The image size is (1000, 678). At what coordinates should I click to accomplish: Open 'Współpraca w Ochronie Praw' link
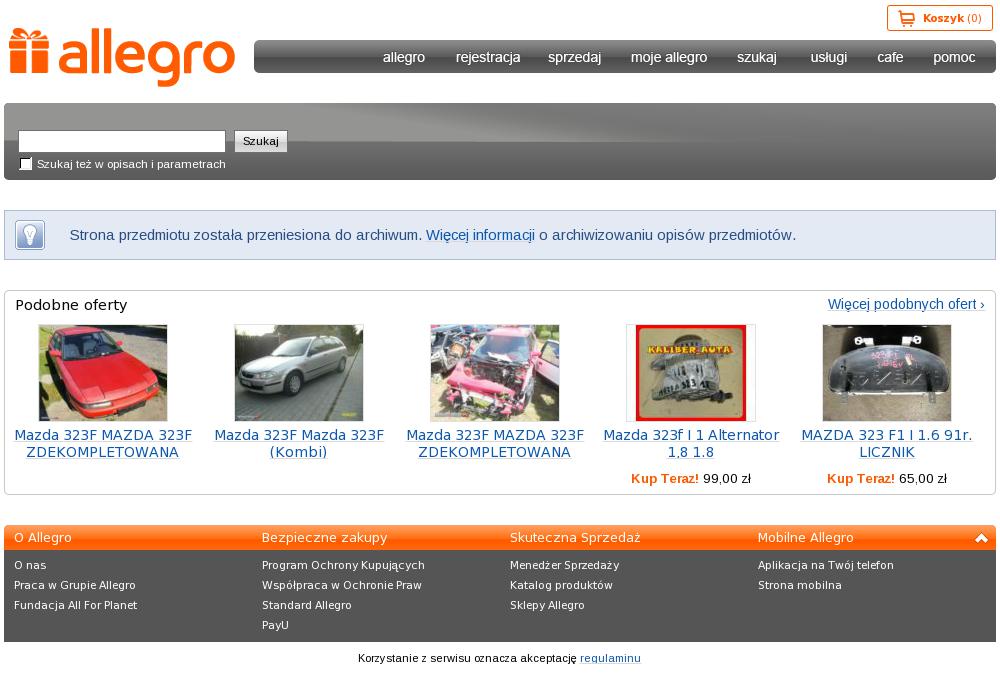[x=342, y=585]
